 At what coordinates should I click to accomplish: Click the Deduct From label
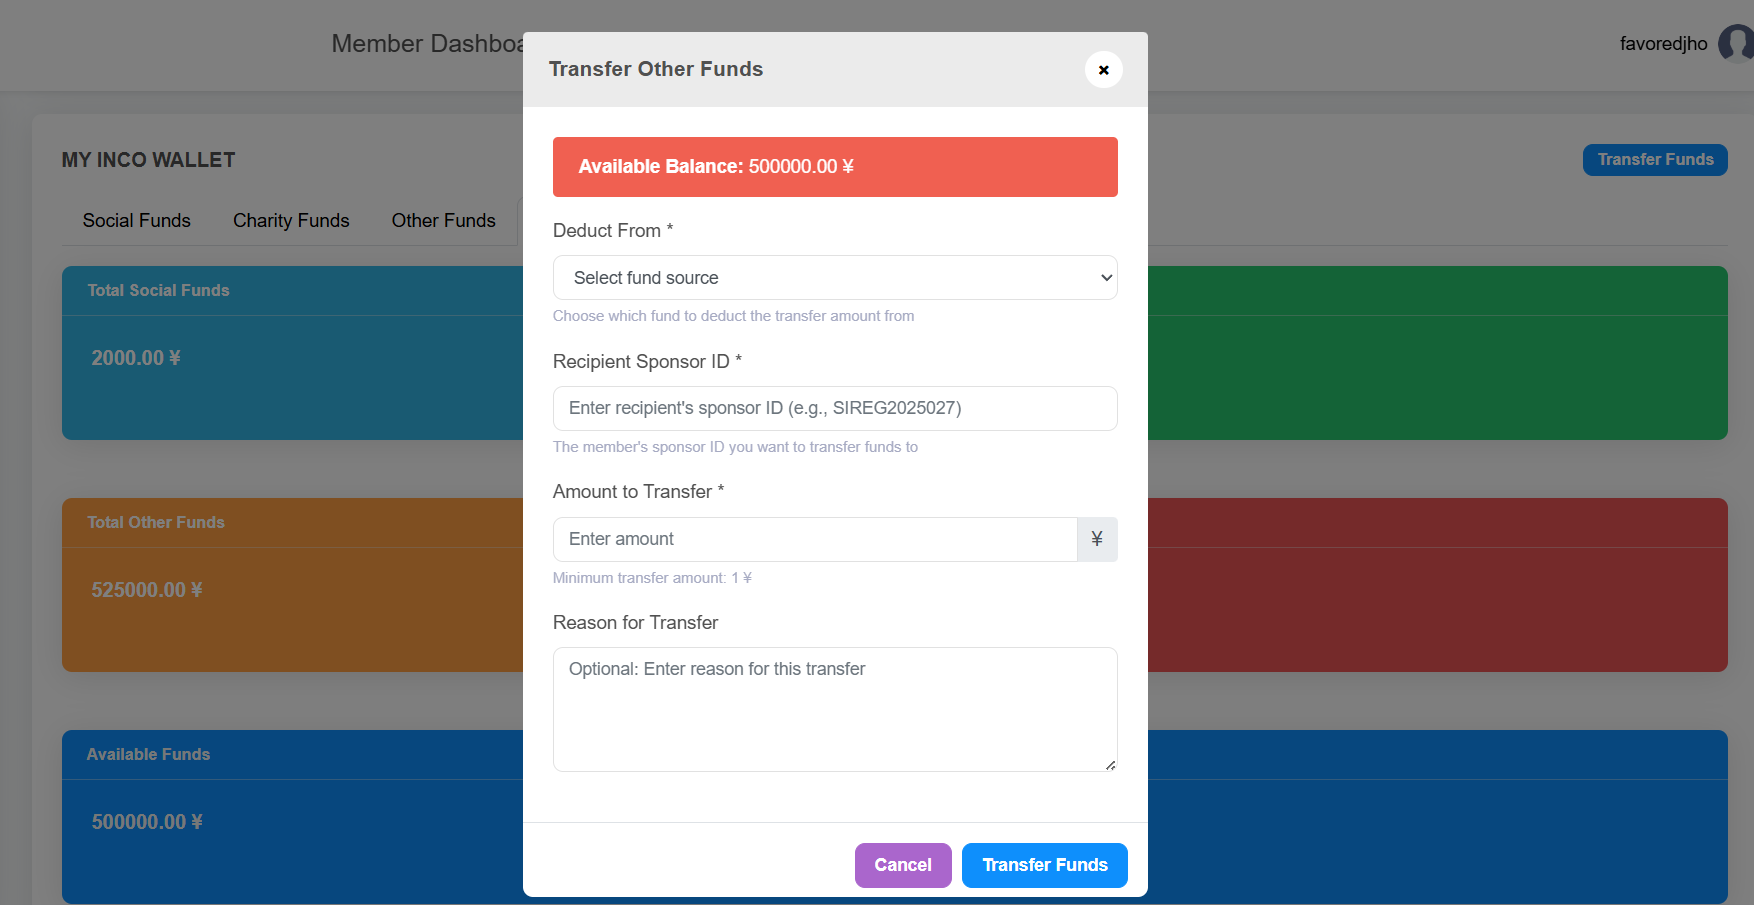pos(613,231)
